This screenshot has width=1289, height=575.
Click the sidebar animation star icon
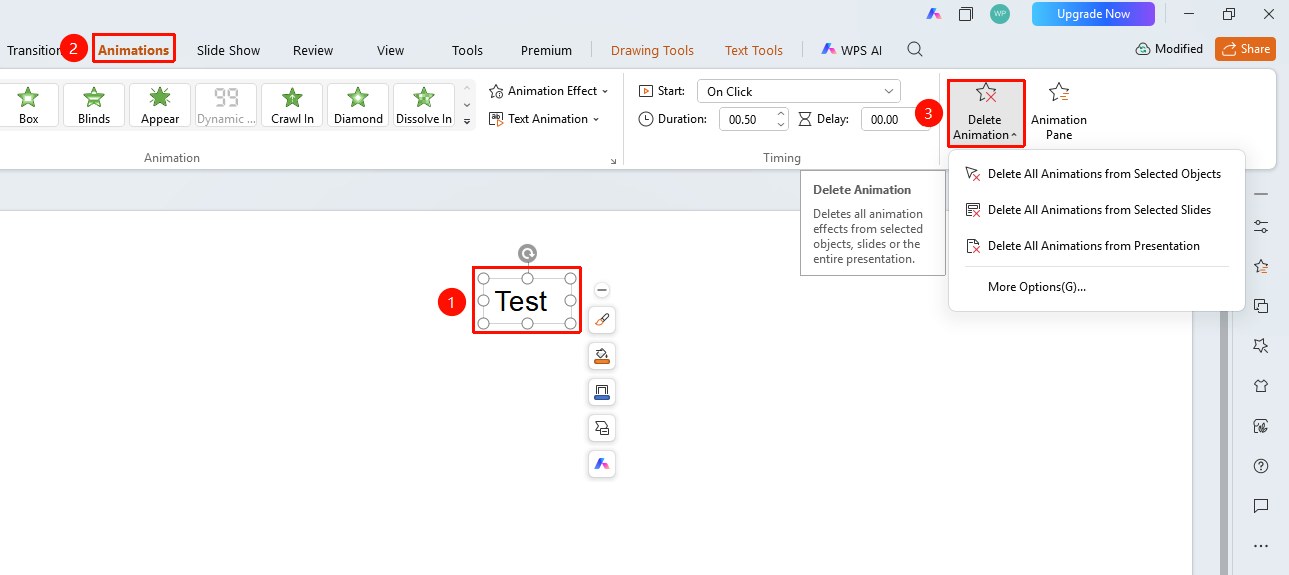coord(1261,267)
